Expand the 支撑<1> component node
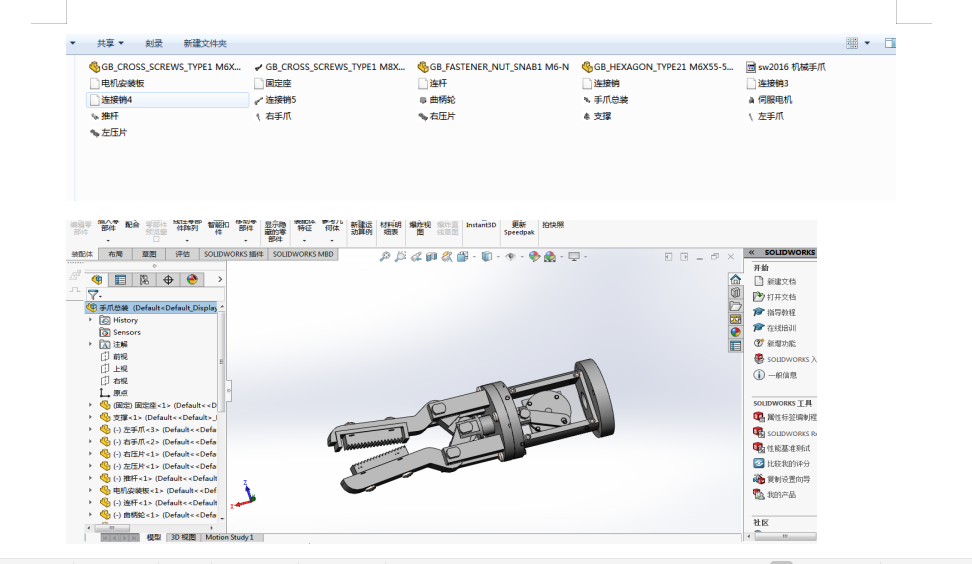This screenshot has height=564, width=972. click(91, 417)
